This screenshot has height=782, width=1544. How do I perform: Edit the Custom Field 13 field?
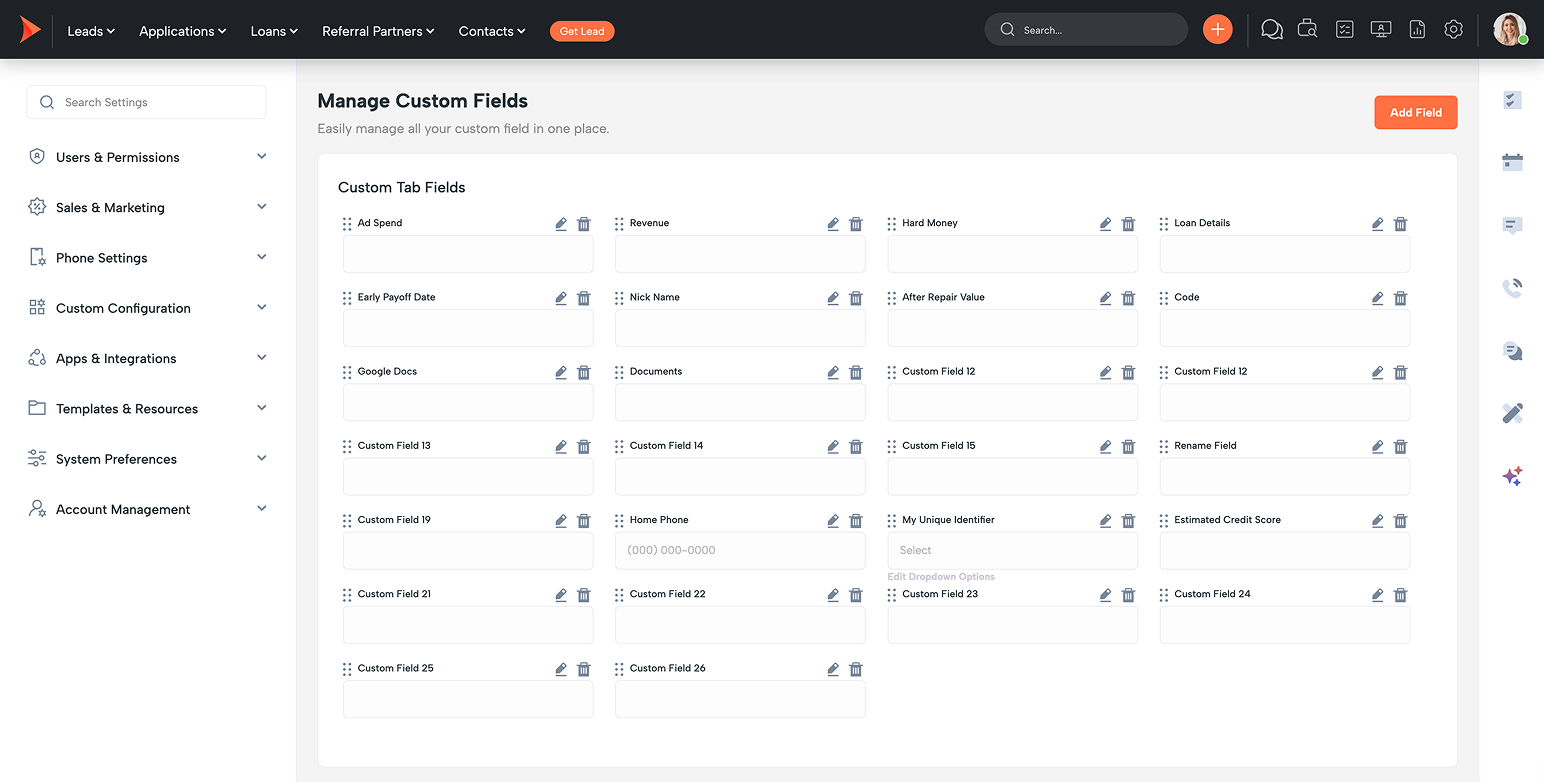pos(561,446)
